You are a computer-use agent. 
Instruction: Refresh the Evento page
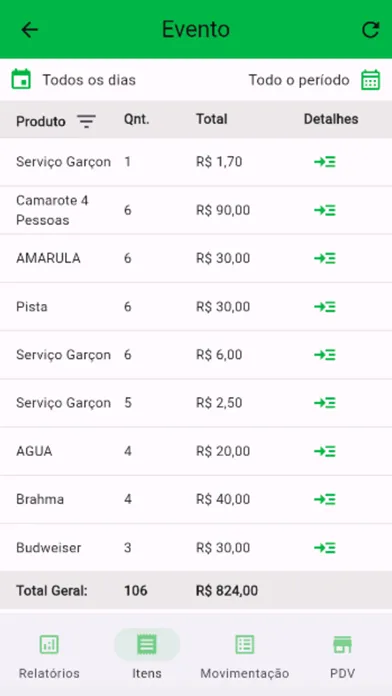coord(370,30)
